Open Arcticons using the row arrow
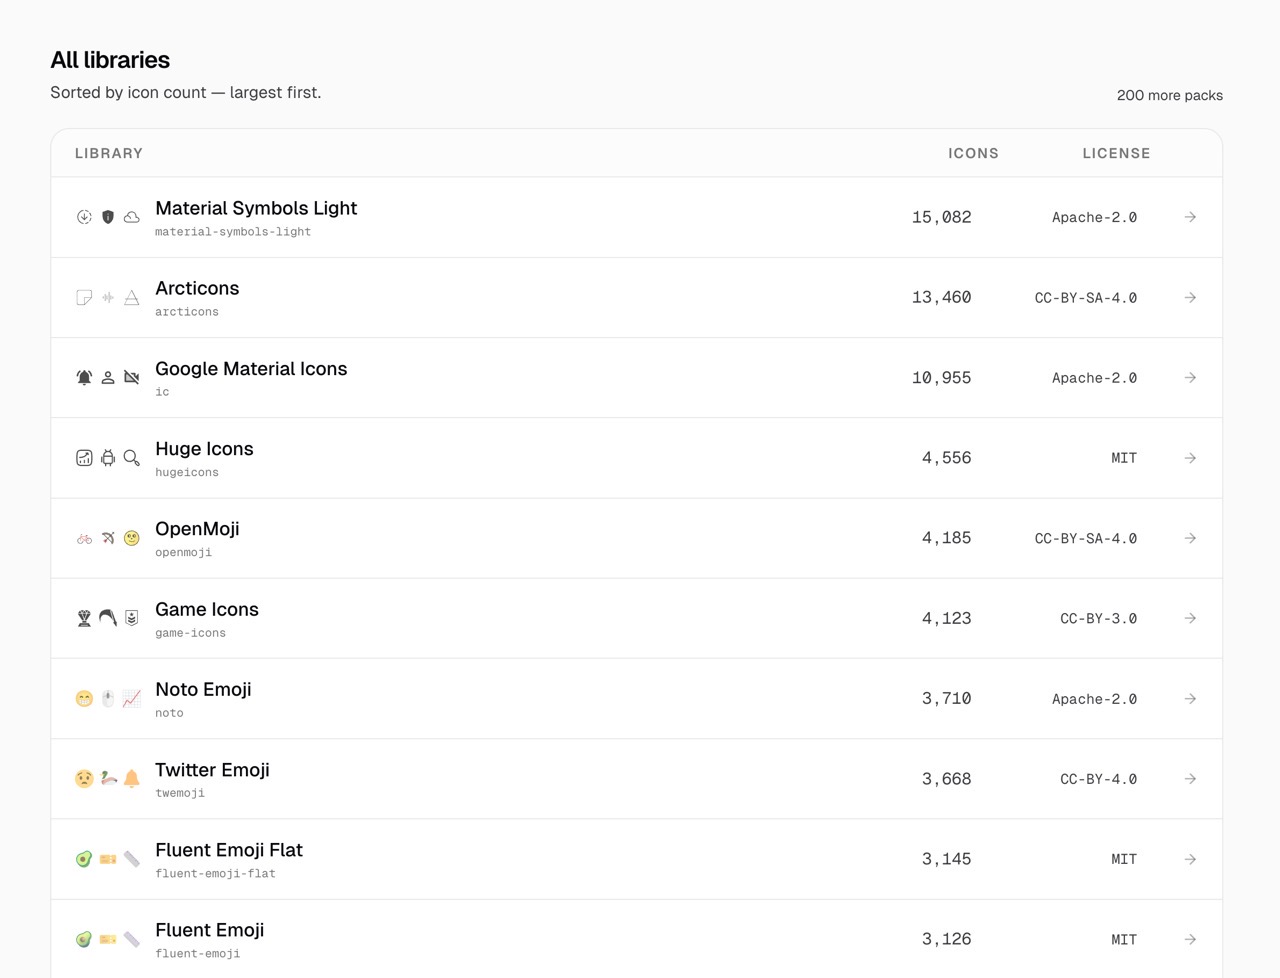 (x=1190, y=298)
